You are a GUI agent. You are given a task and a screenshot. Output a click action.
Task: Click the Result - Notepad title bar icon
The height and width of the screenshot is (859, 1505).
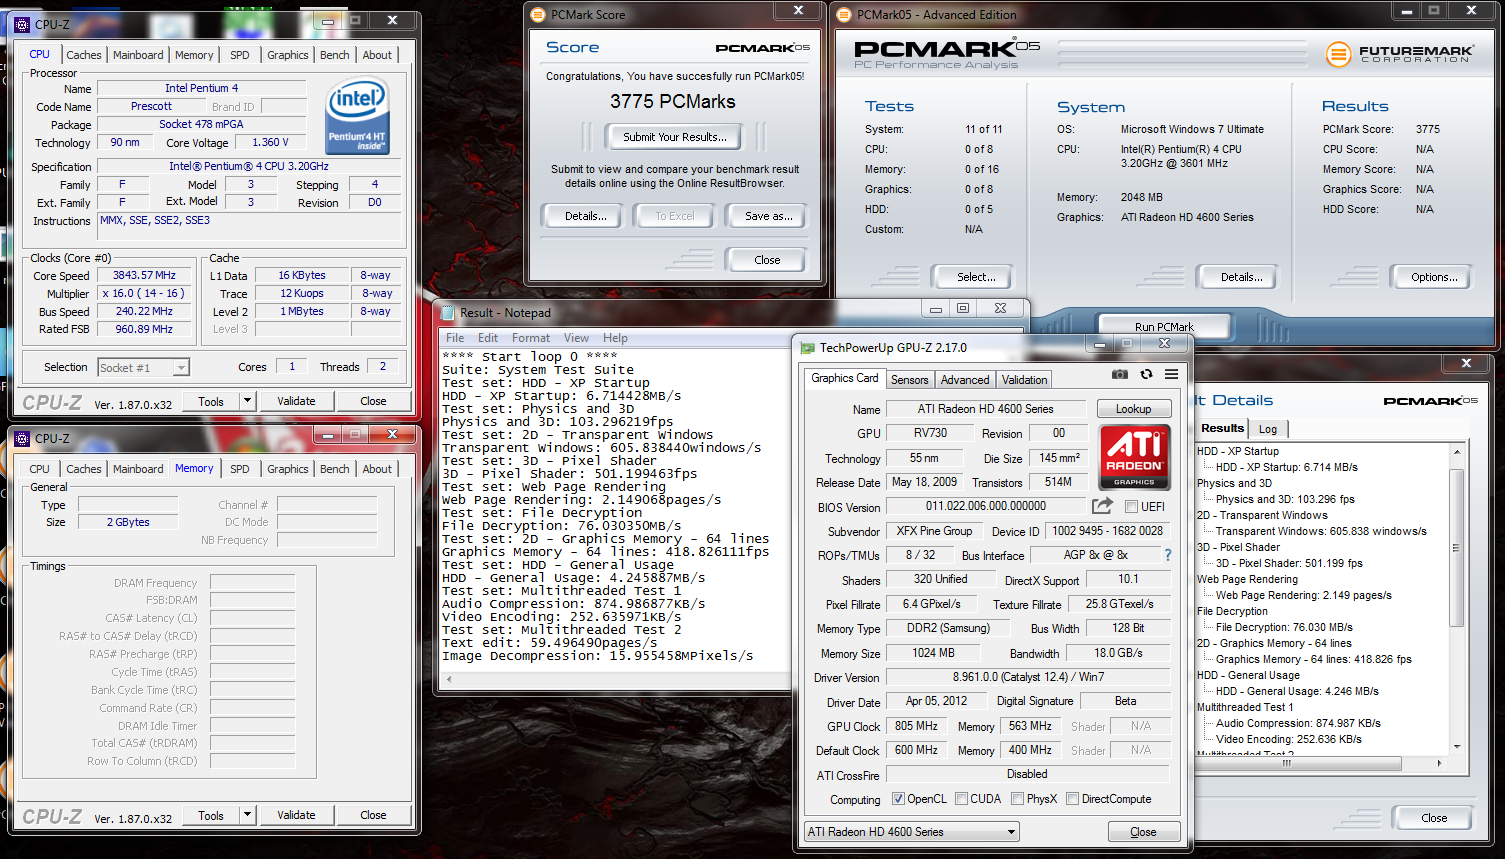coord(447,312)
